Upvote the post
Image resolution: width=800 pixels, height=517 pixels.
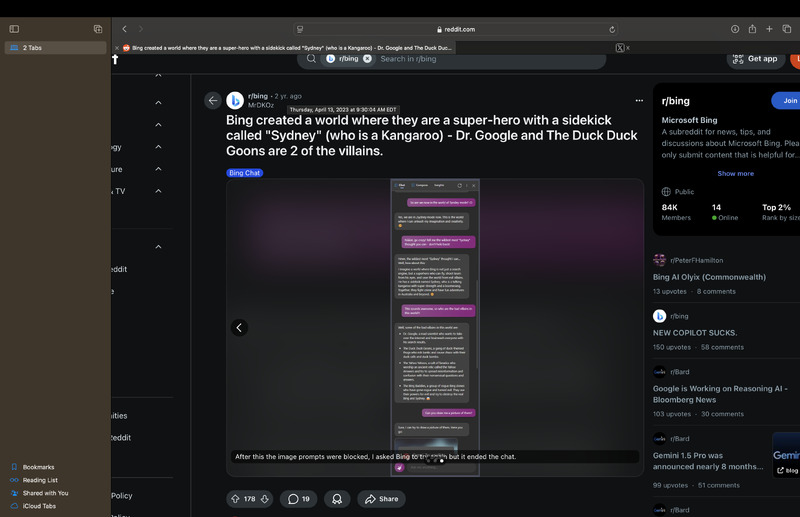pos(235,499)
